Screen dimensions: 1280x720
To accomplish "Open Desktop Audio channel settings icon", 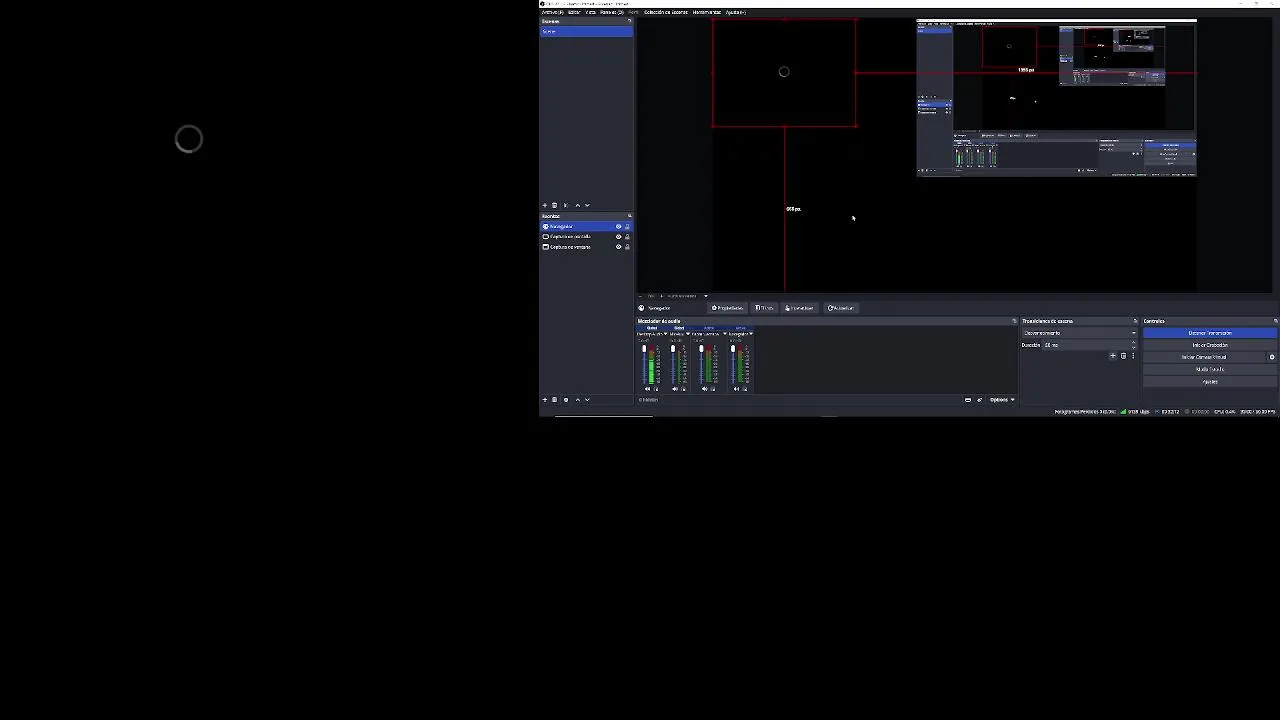I will (656, 389).
